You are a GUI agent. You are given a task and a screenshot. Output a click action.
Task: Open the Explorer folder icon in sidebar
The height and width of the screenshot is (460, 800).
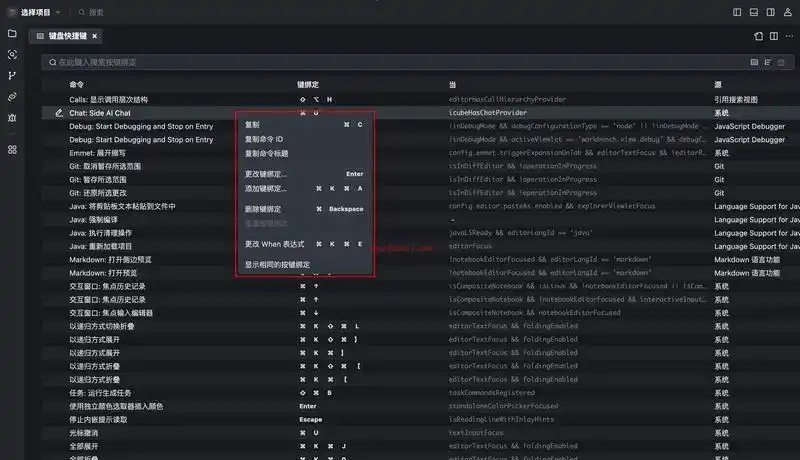pos(12,34)
